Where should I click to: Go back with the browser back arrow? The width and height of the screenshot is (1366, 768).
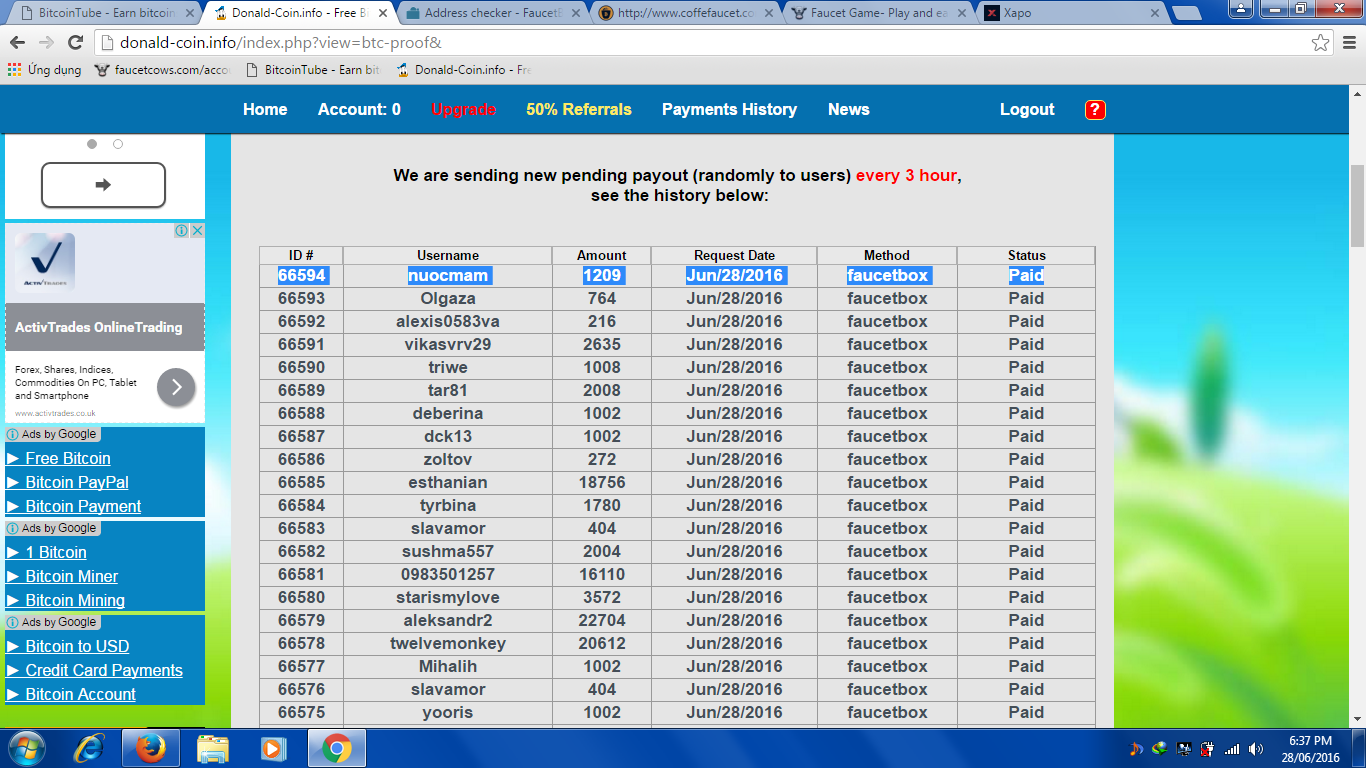tap(18, 43)
